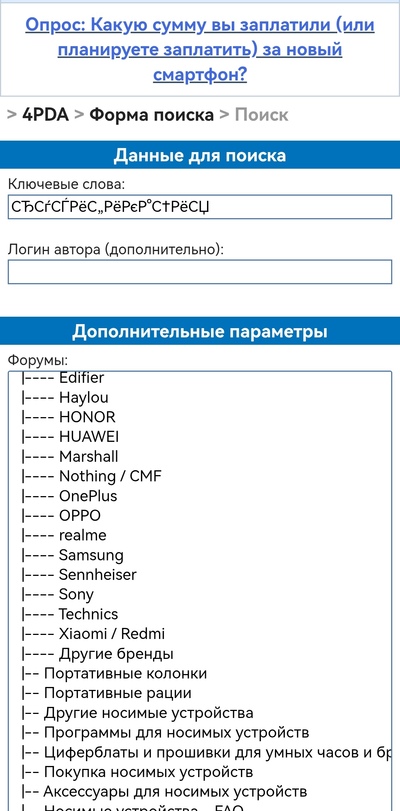Select Программы для носимых устройств
Viewport: 400px width, 811px height.
200,732
